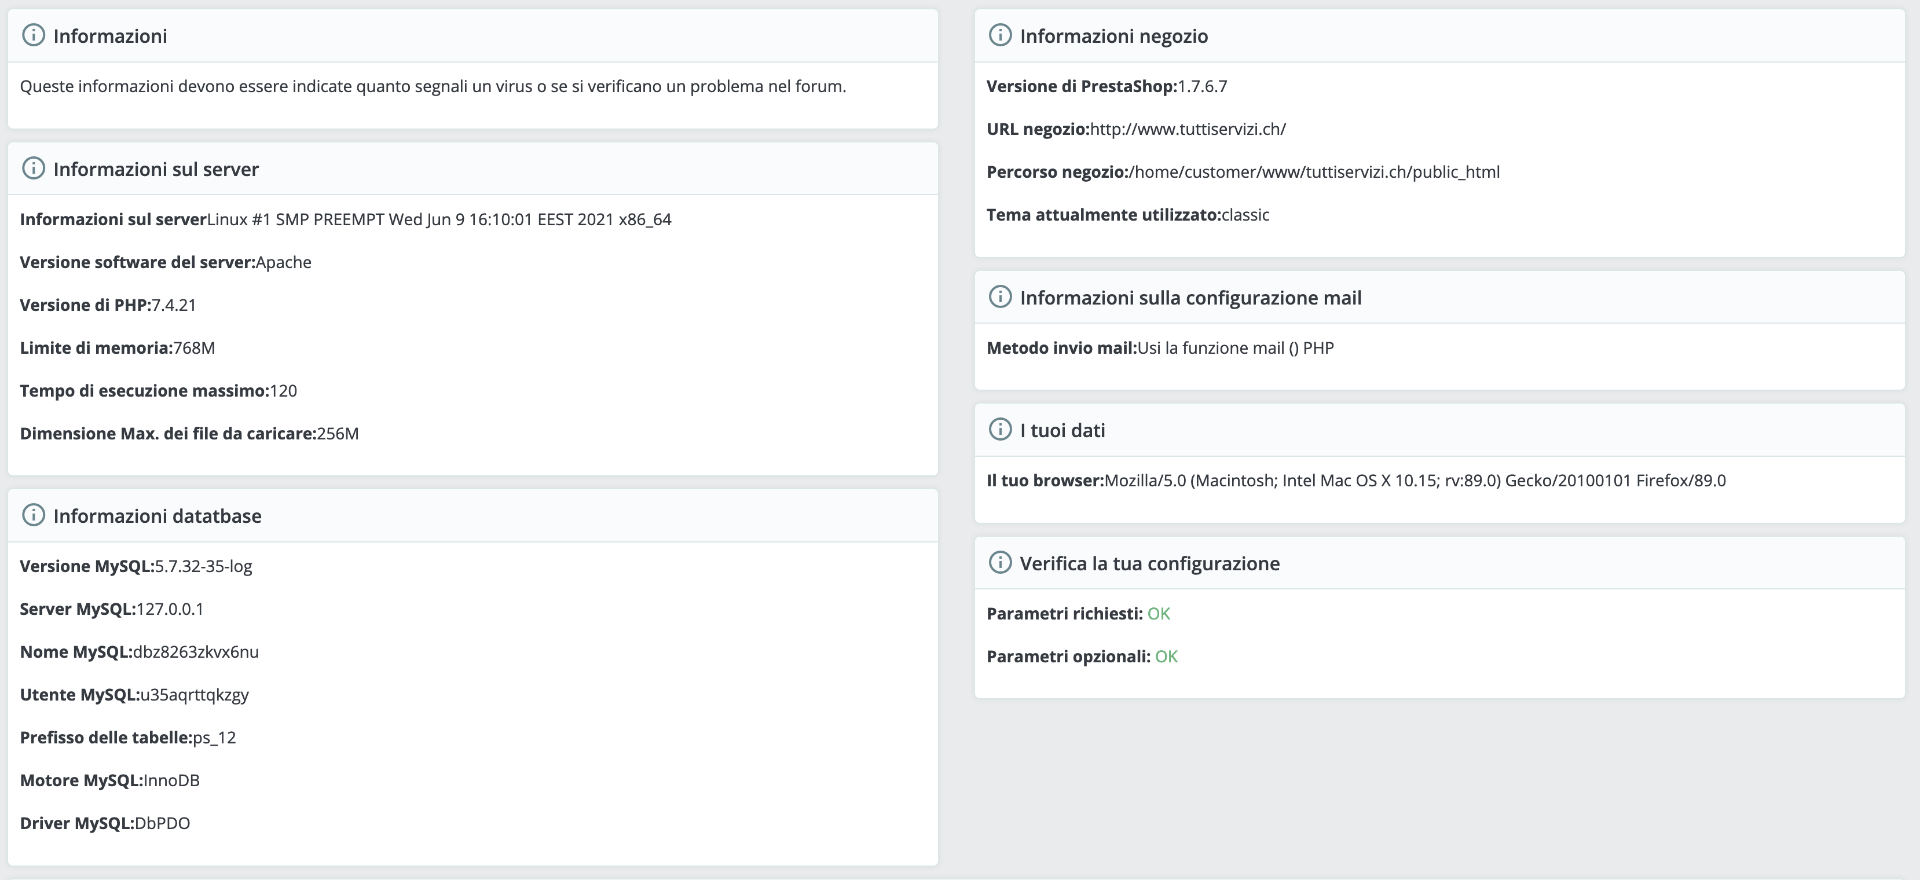Click the green OK for Parametri opzionali
The height and width of the screenshot is (880, 1920).
point(1166,657)
